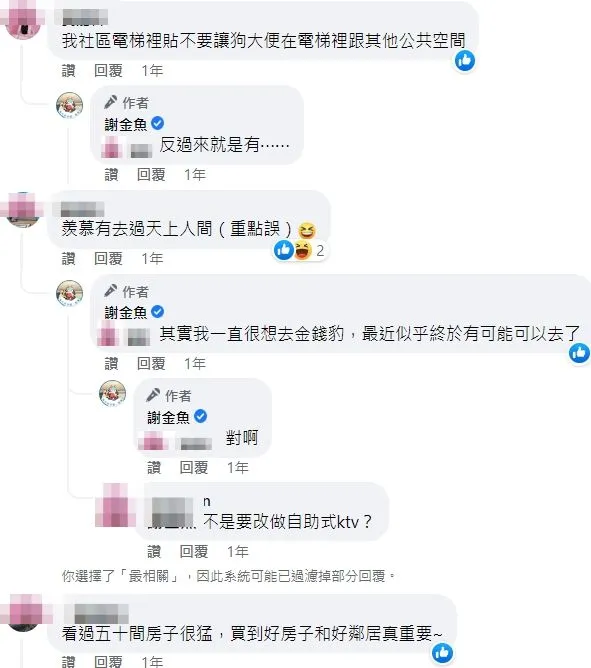Open blurred commenter avatar on 天上人間 comment
This screenshot has width=591, height=668.
[22, 210]
